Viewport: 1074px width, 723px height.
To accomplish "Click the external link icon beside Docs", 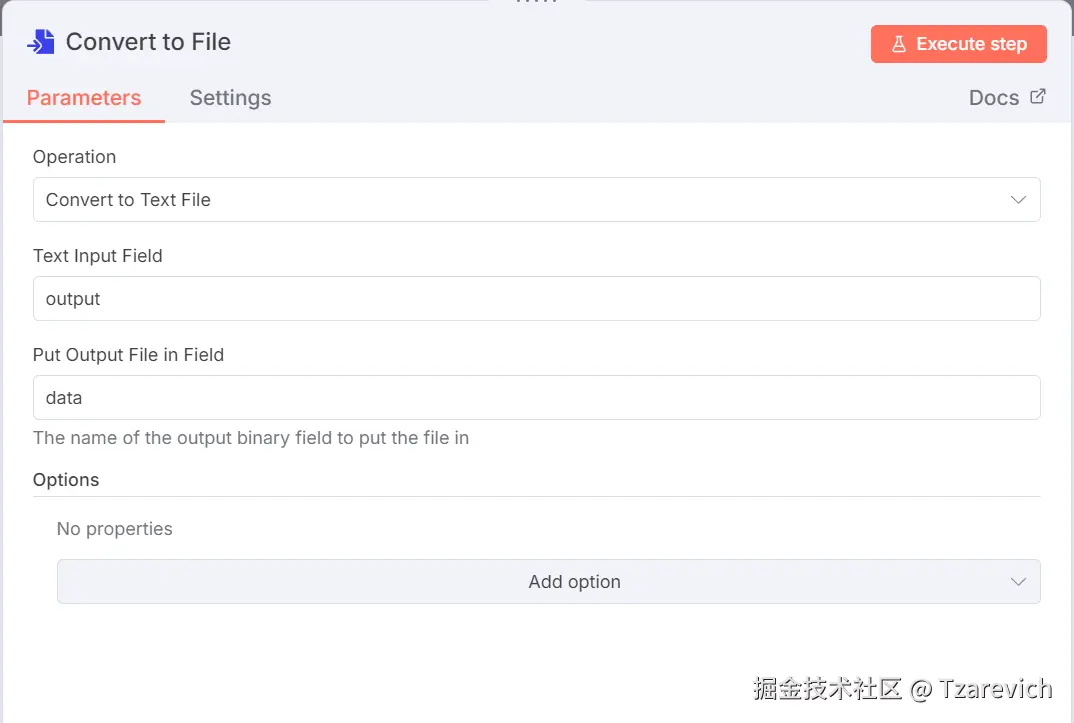I will click(x=1038, y=97).
